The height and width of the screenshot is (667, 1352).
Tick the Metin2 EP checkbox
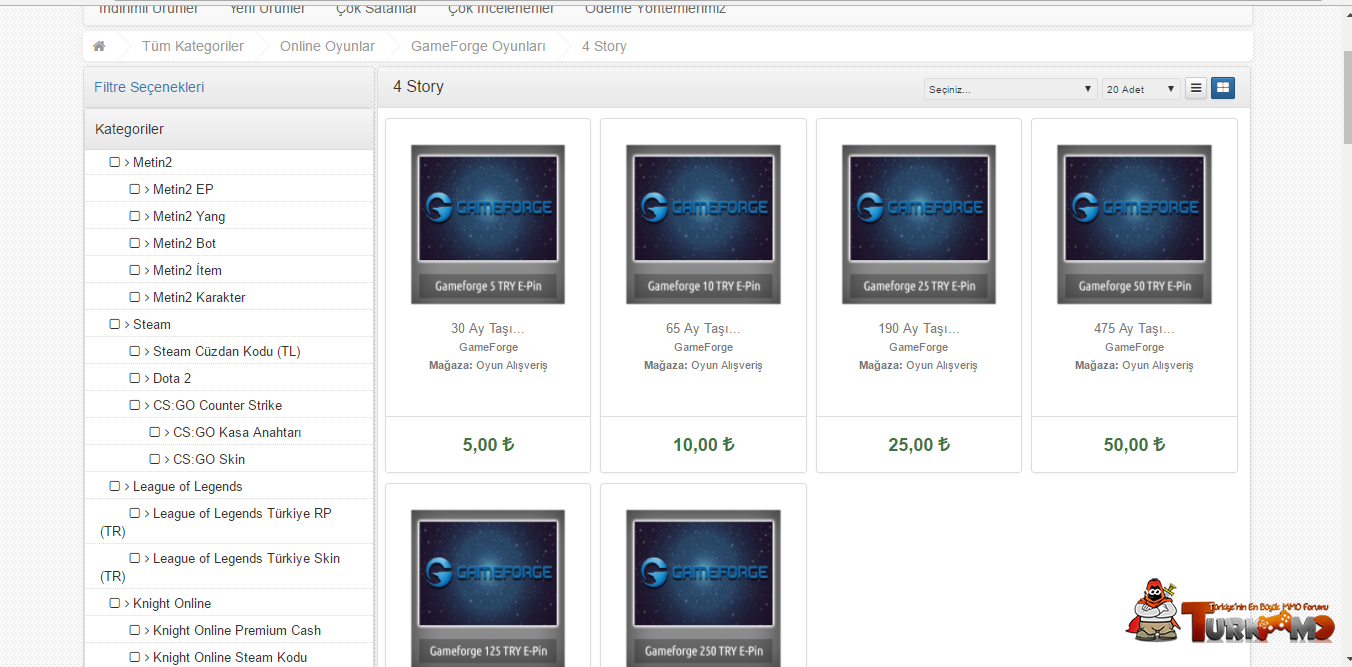point(135,189)
